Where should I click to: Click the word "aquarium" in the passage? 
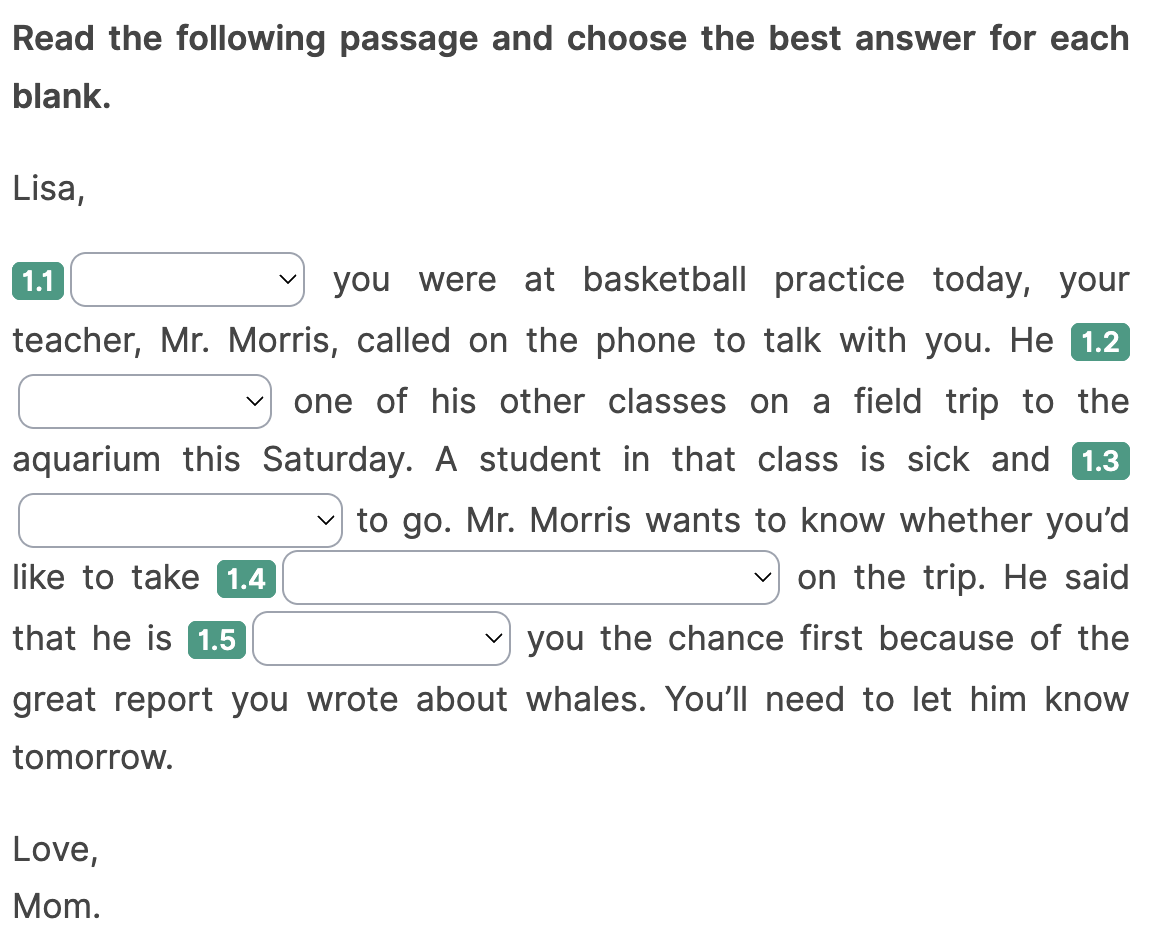point(86,460)
